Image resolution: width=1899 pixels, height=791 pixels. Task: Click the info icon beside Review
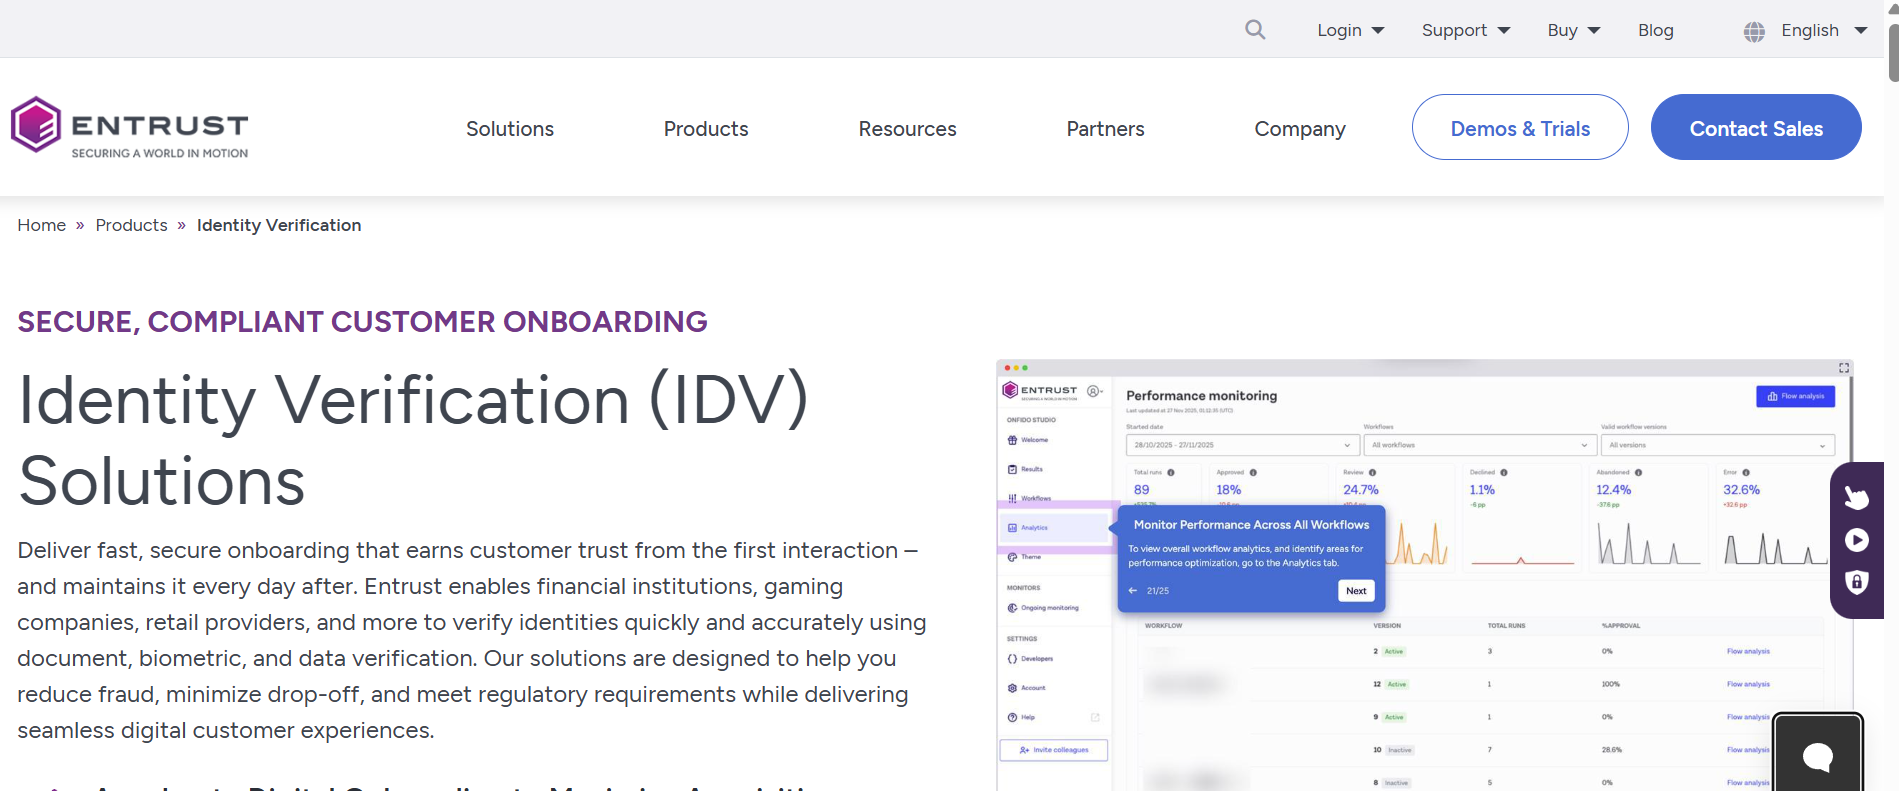(x=1372, y=472)
